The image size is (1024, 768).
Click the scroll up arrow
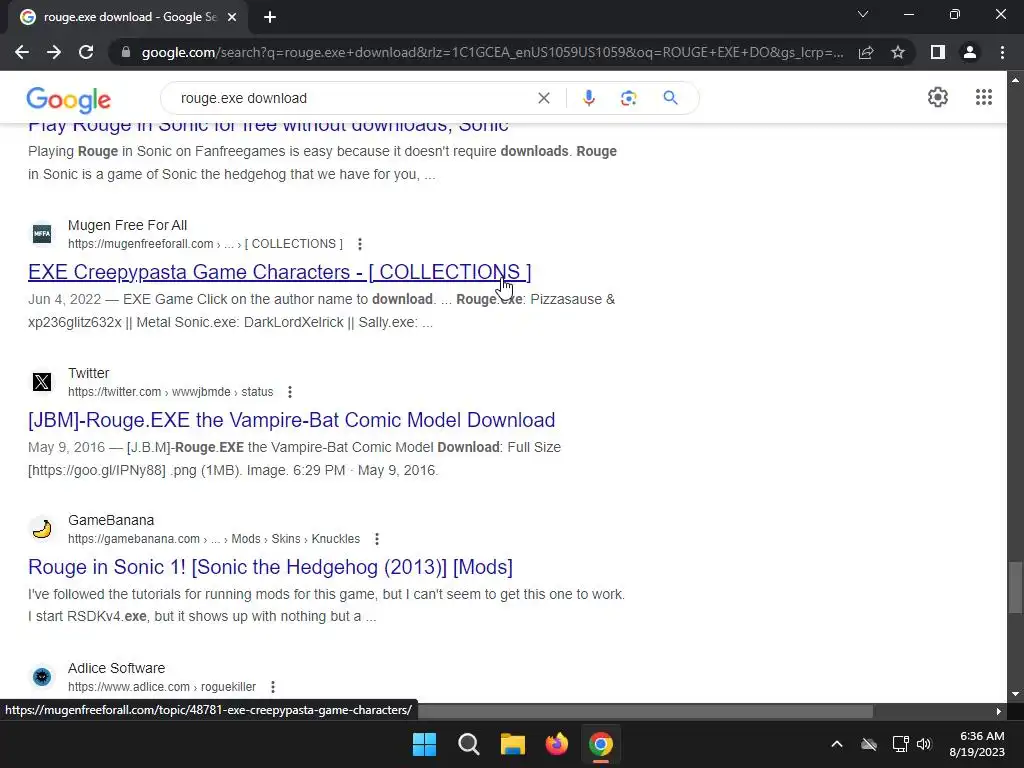pyautogui.click(x=1015, y=80)
